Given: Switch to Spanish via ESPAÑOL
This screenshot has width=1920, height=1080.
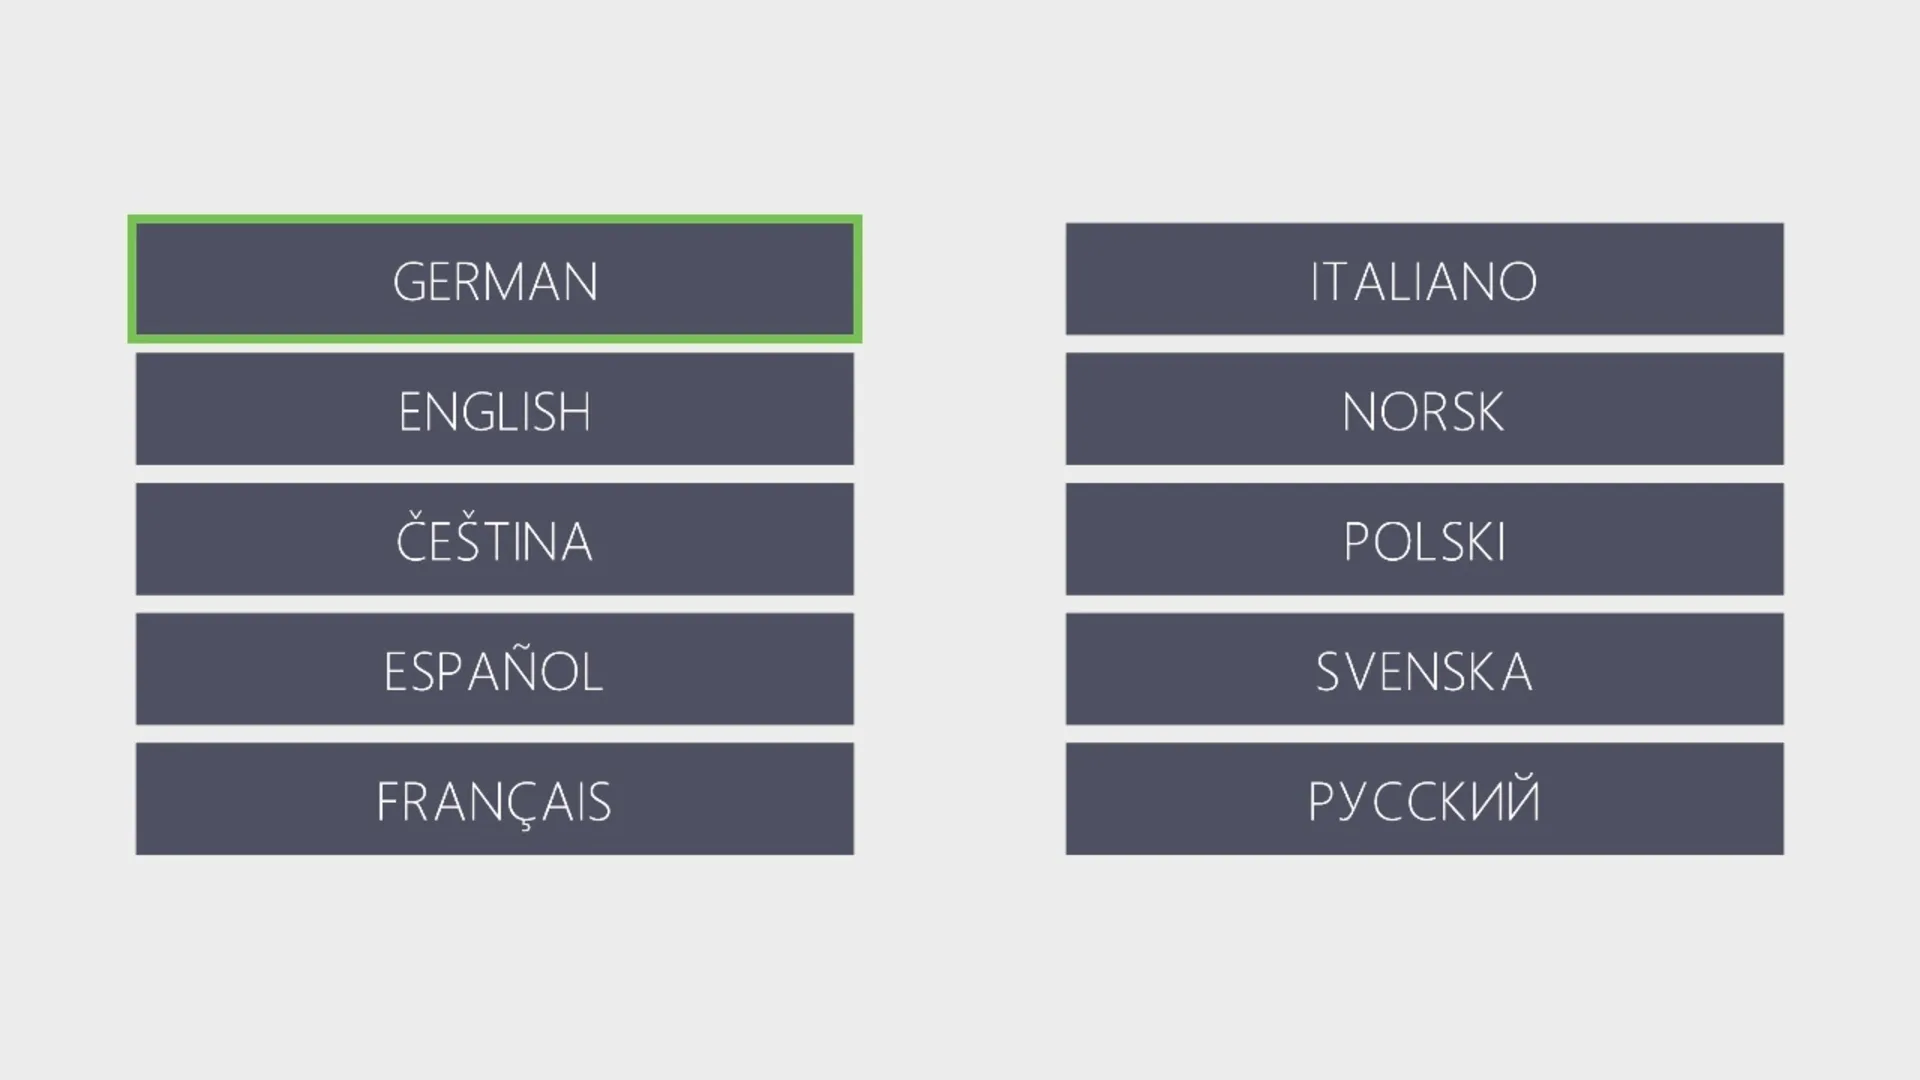Looking at the screenshot, I should pos(495,669).
